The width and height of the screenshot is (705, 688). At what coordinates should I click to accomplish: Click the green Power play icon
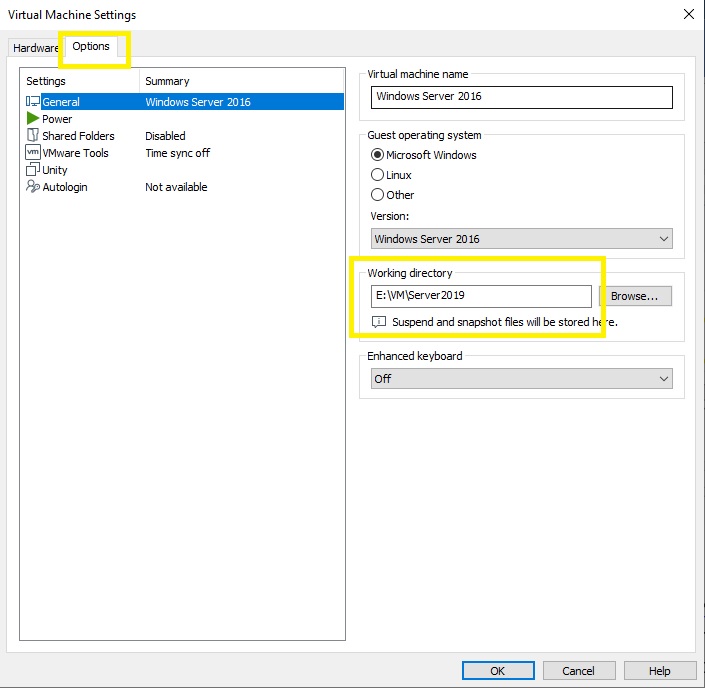pos(33,119)
